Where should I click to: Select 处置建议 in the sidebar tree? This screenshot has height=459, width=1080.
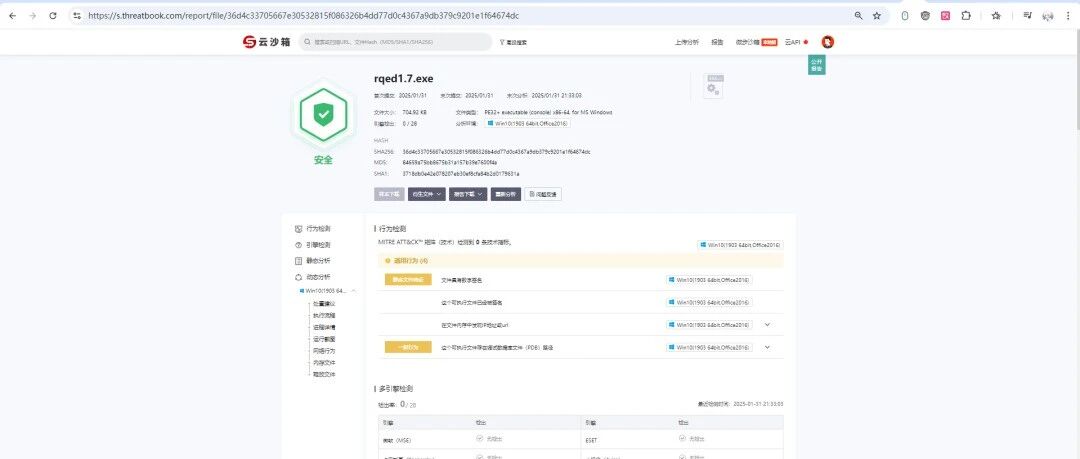(x=324, y=303)
